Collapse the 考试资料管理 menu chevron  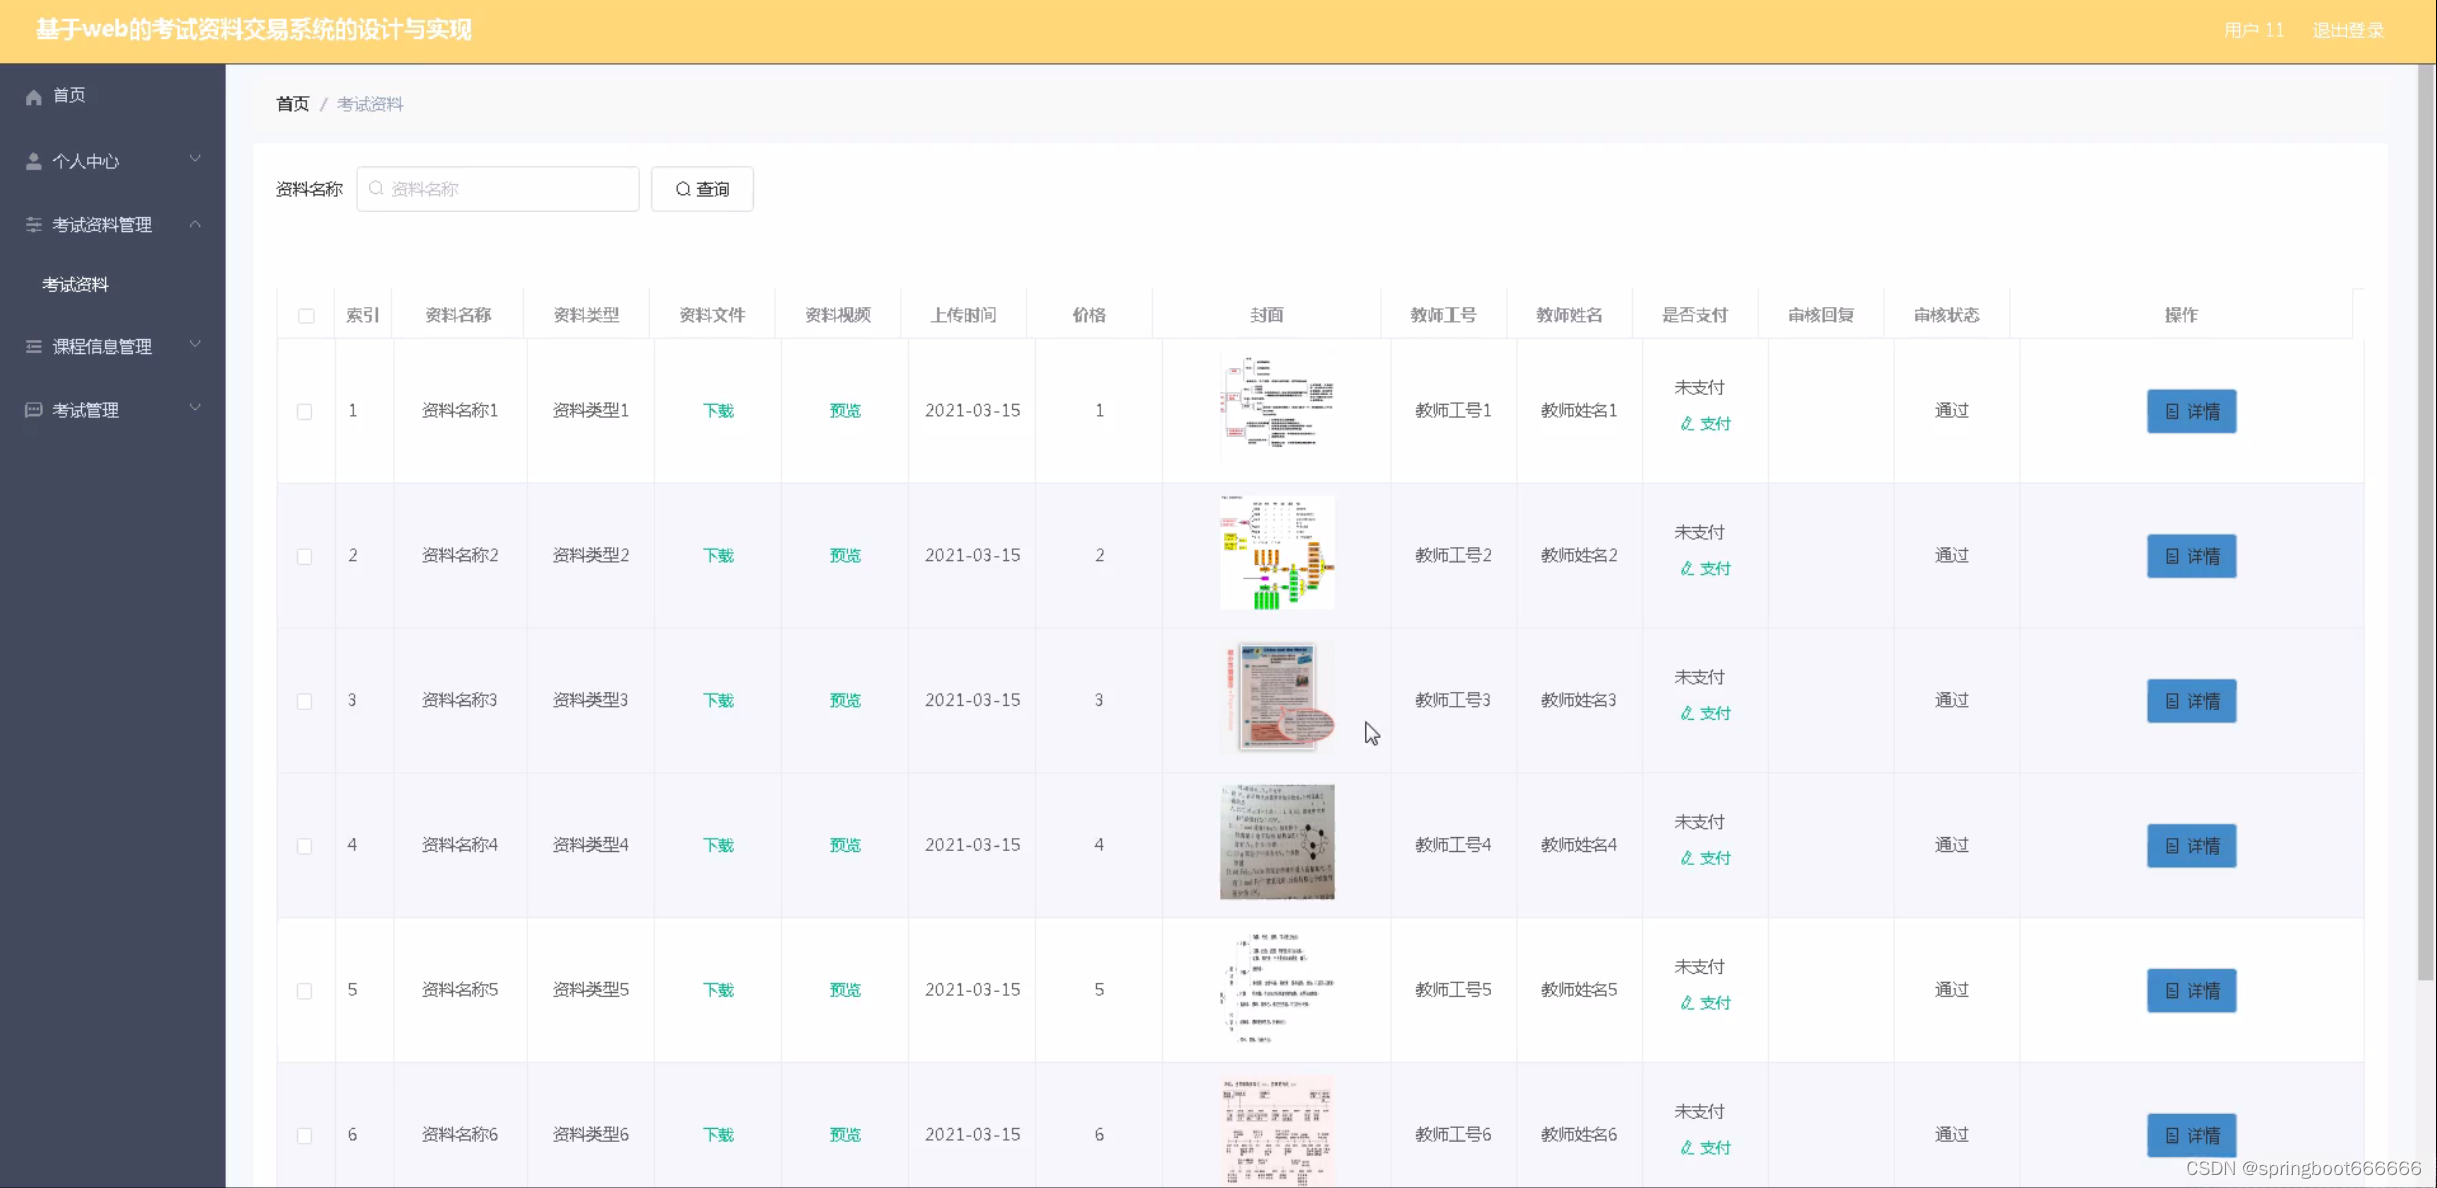(x=195, y=224)
